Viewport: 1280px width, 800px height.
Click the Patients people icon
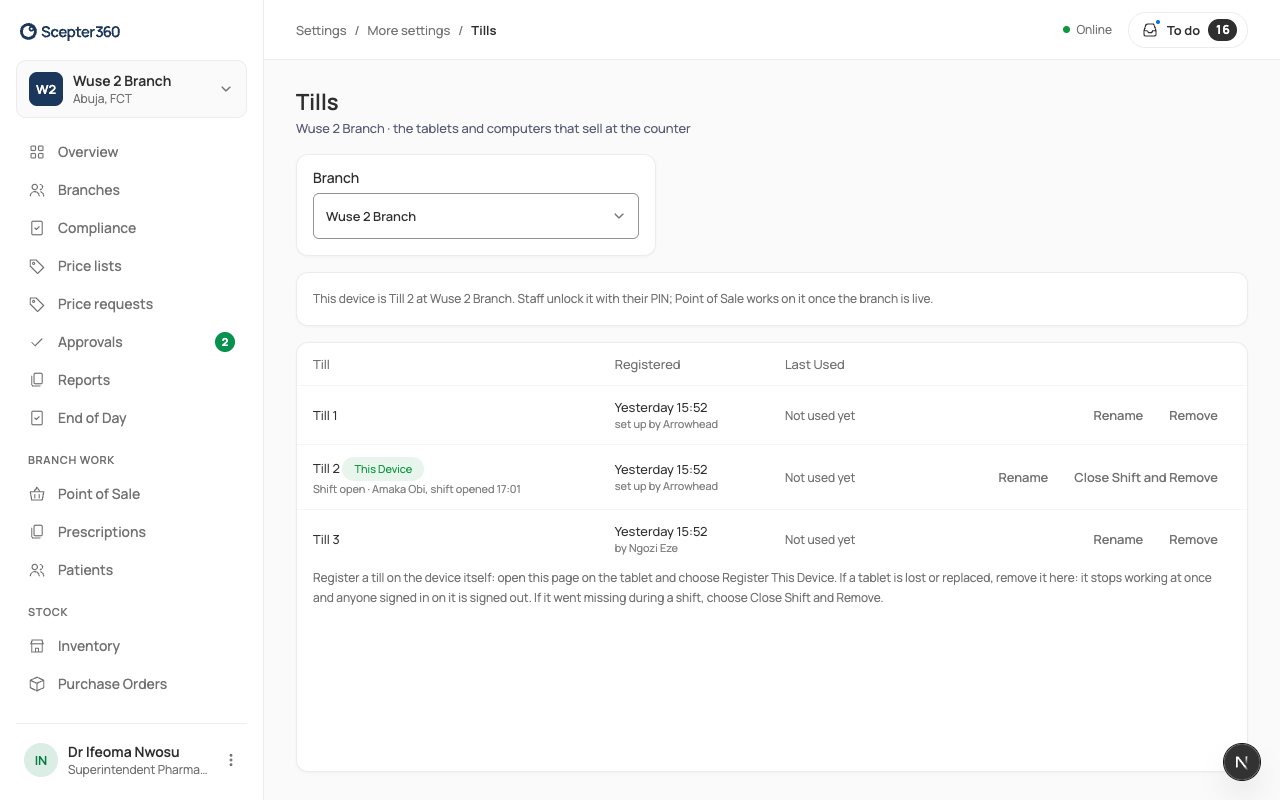(x=37, y=570)
